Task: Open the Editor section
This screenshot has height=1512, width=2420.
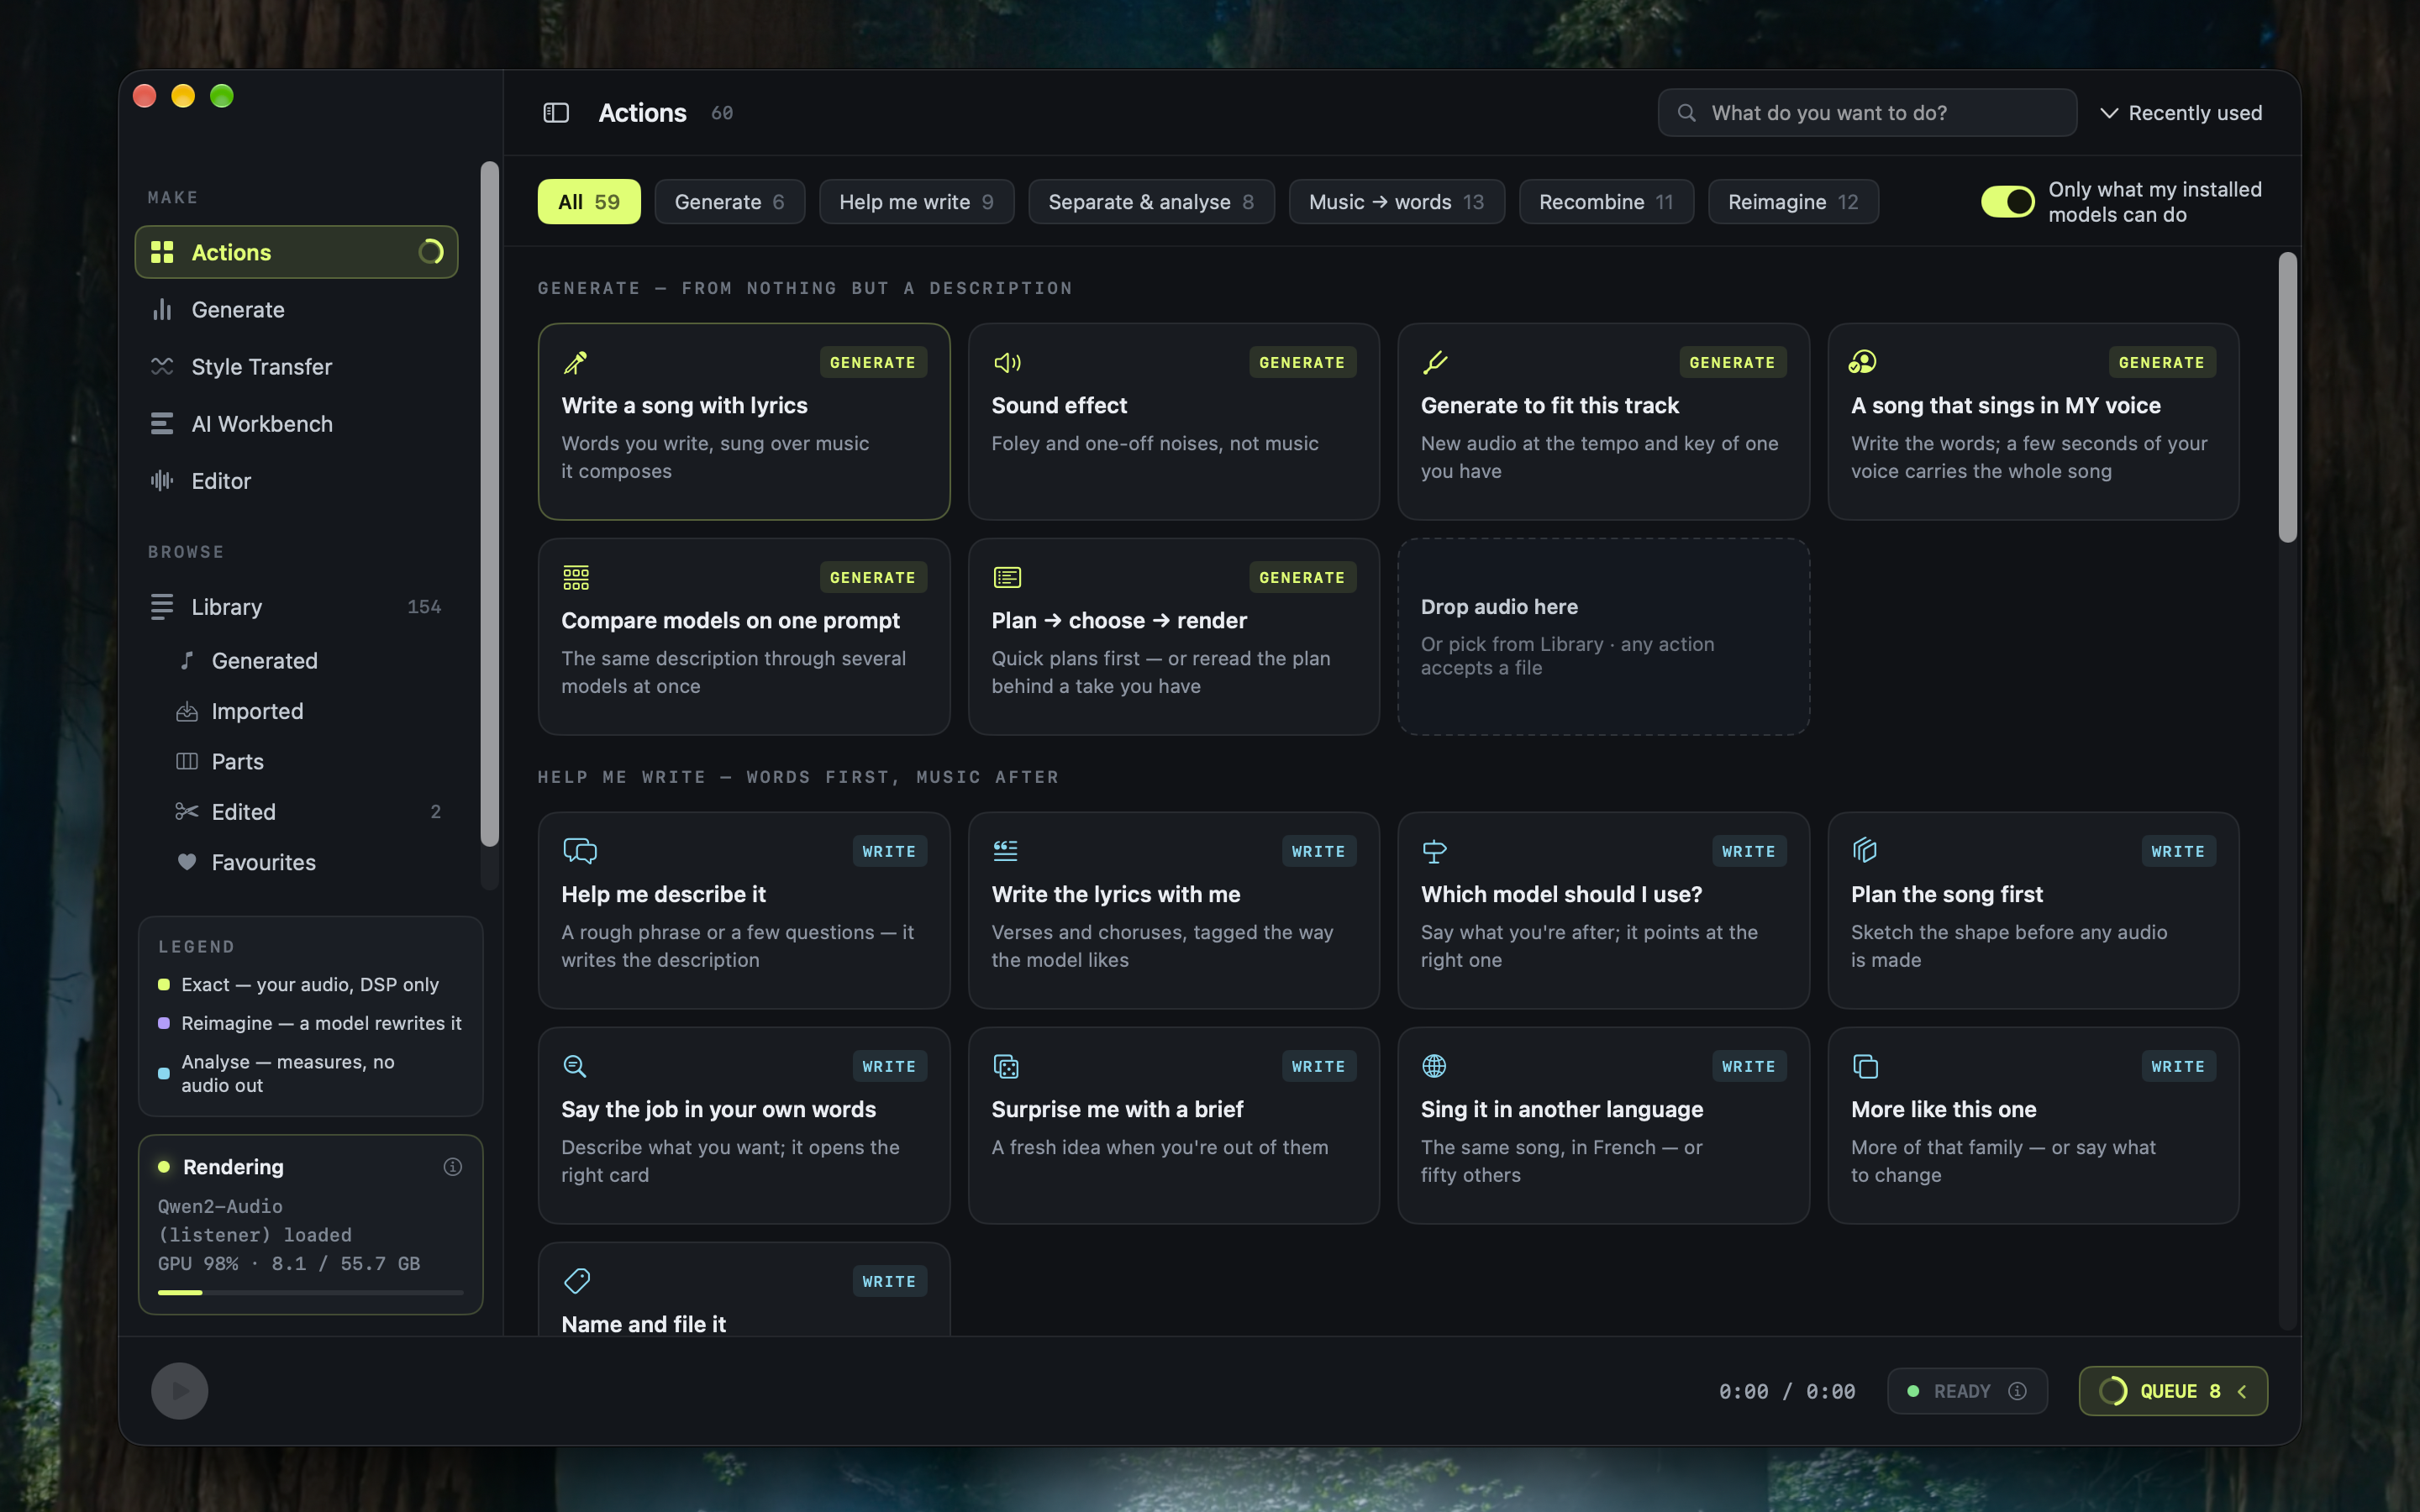Action: click(296, 481)
